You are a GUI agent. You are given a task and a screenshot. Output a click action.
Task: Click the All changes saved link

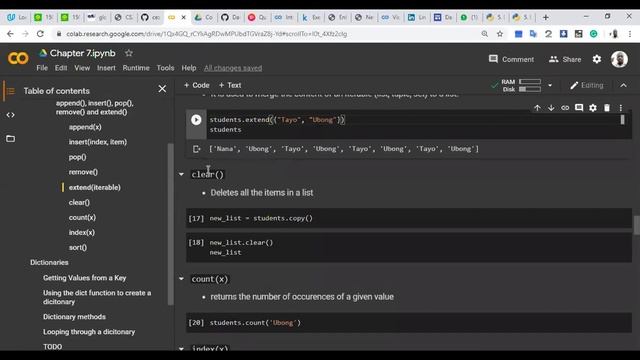(x=233, y=68)
